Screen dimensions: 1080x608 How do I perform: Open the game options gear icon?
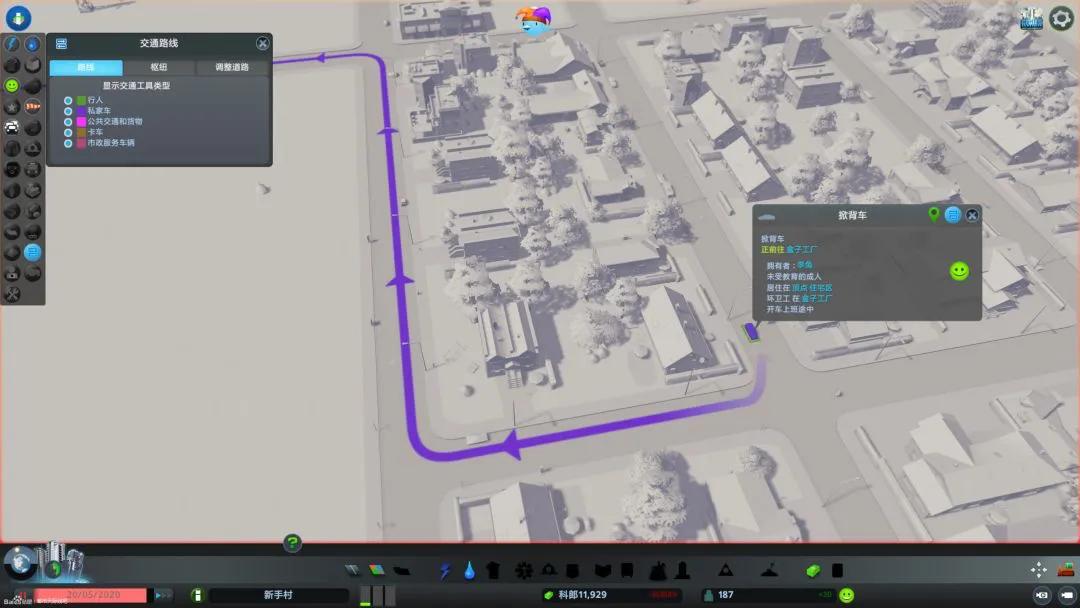1061,19
